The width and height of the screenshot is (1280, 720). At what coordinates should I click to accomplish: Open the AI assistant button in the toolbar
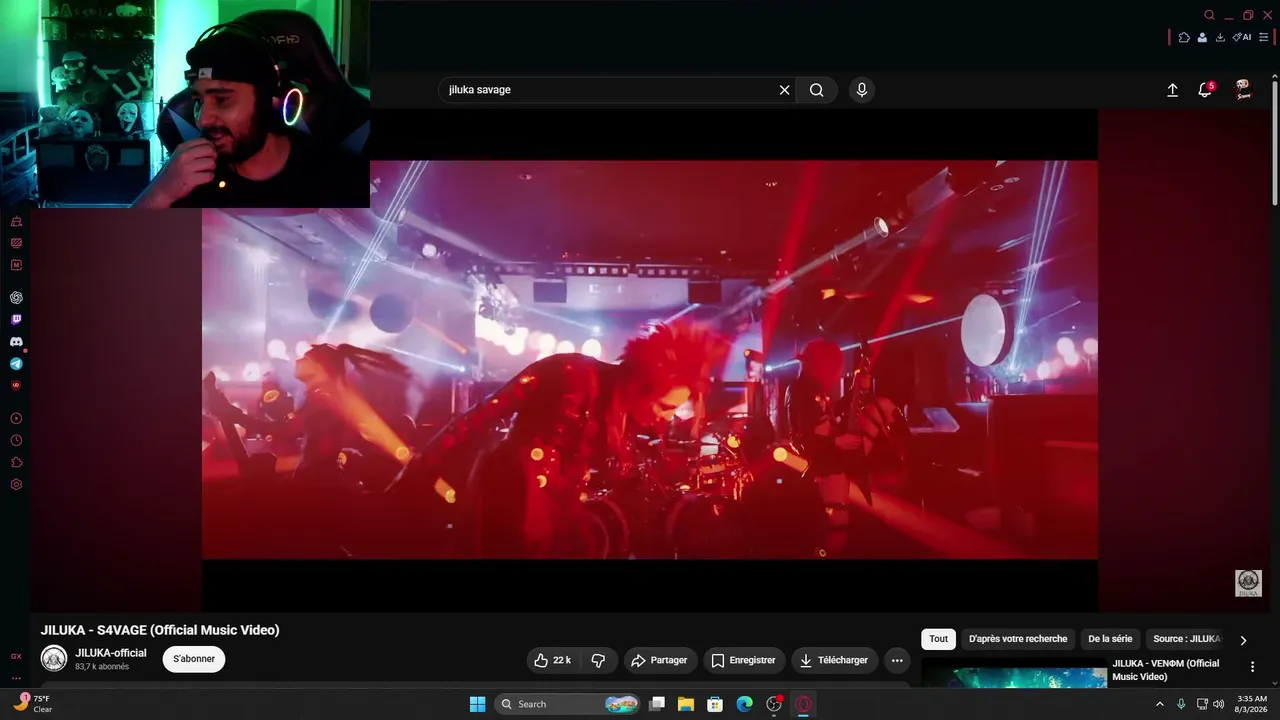[x=1242, y=37]
